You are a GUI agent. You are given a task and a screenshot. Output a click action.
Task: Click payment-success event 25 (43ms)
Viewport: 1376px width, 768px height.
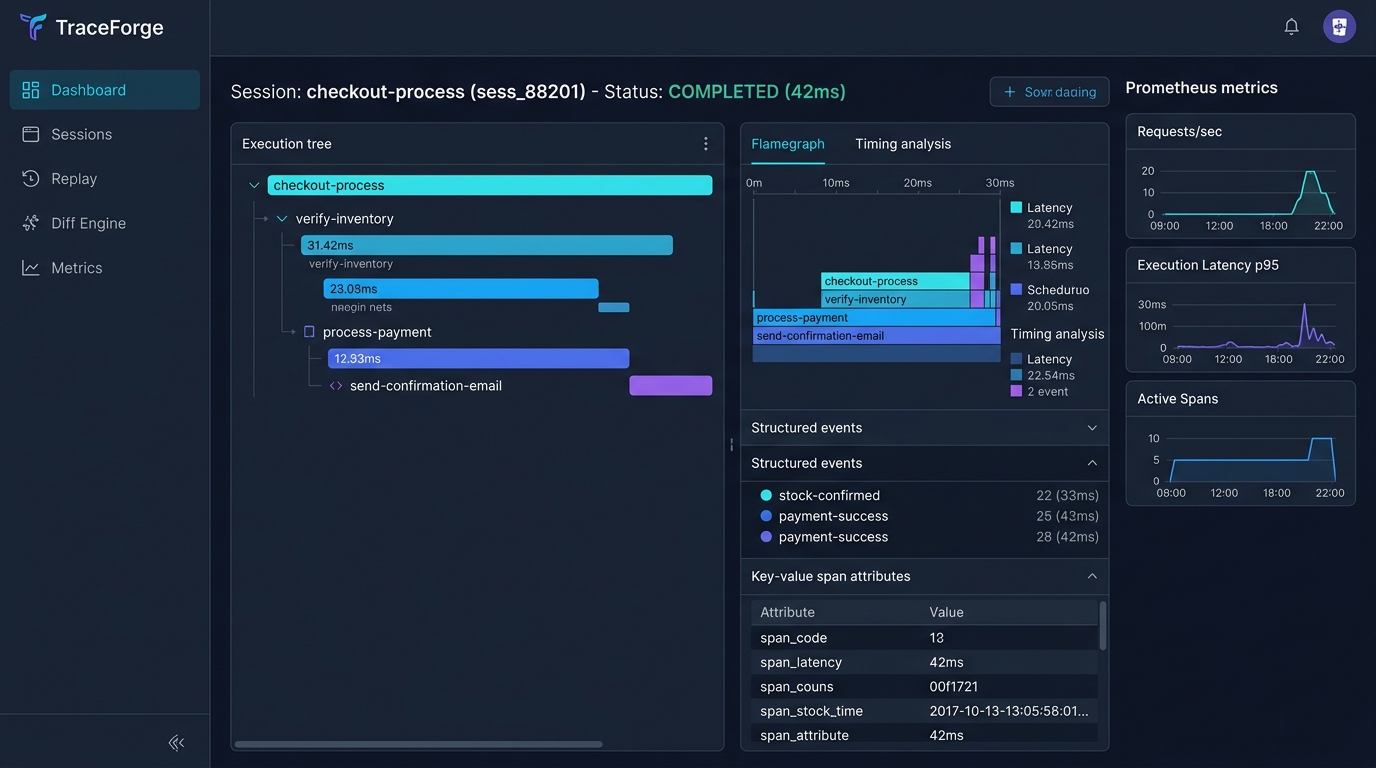(928, 516)
